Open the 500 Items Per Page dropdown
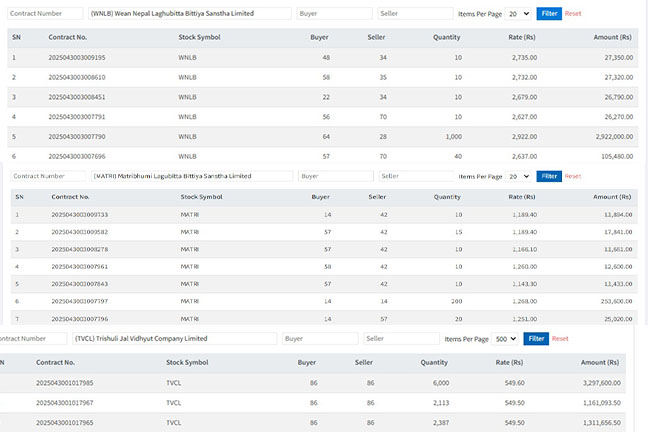648x432 pixels. coord(505,339)
